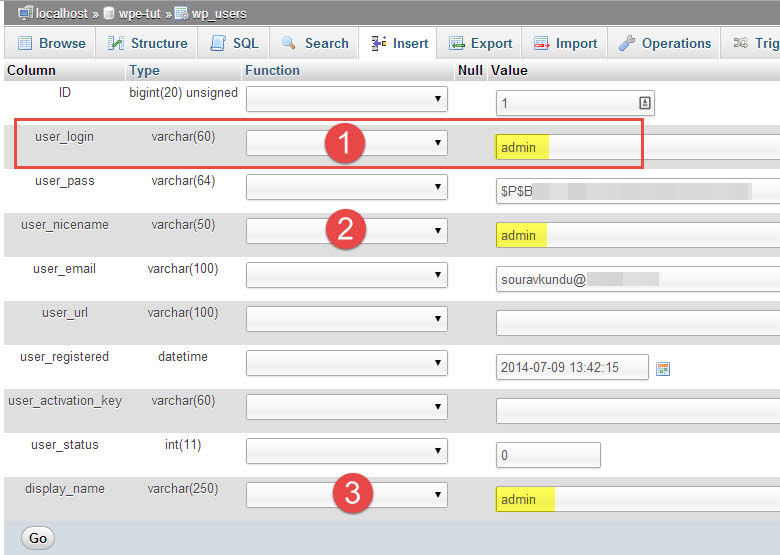Open calendar picker for user_registered

pyautogui.click(x=663, y=369)
